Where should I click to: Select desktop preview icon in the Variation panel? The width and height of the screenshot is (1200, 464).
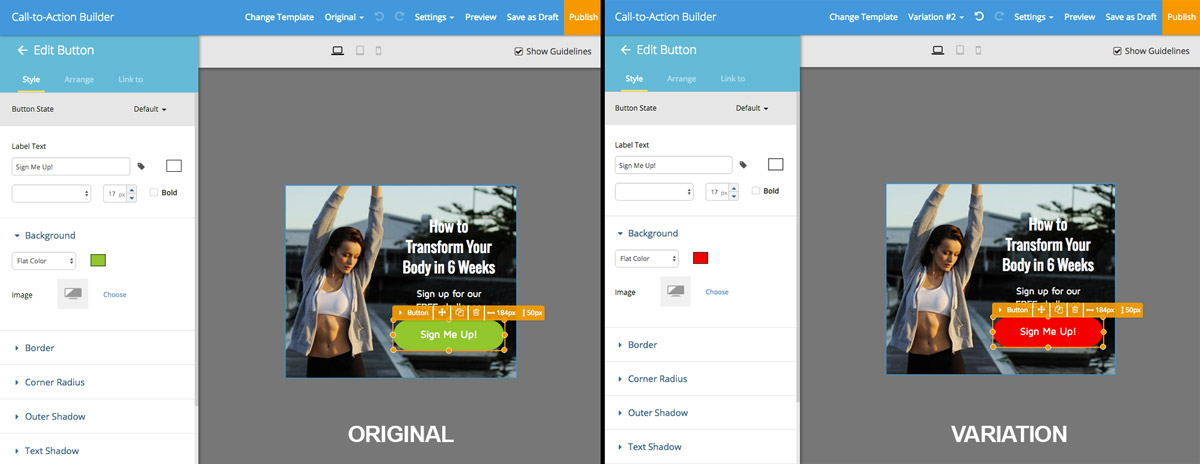click(x=936, y=50)
